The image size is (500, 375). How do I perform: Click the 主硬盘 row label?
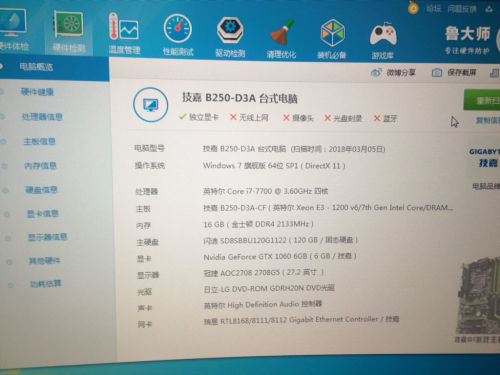[147, 242]
